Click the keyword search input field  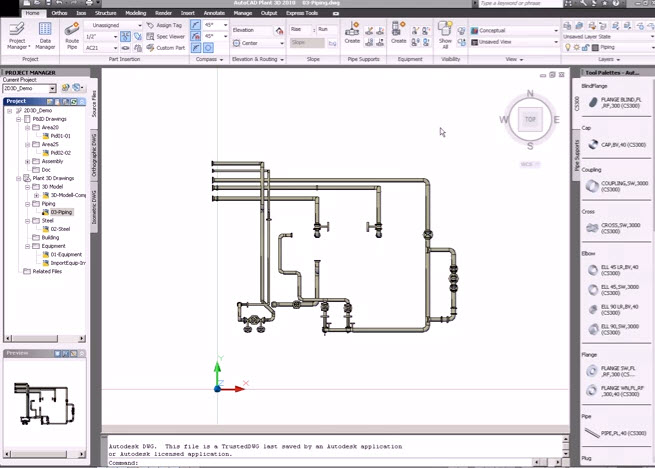tap(520, 4)
